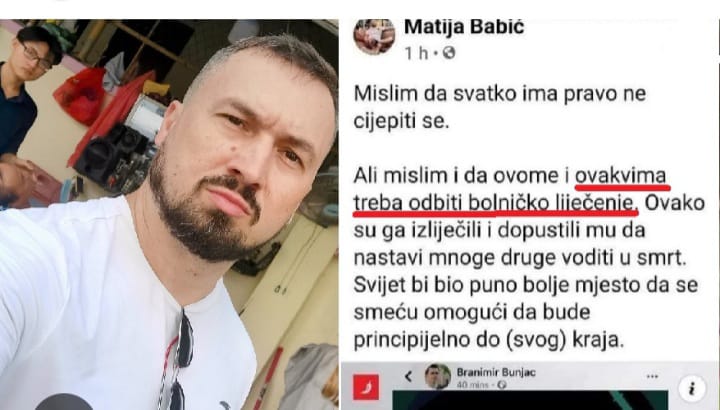This screenshot has height=410, width=720.
Task: Click the globe icon next to 40 mins
Action: [502, 385]
